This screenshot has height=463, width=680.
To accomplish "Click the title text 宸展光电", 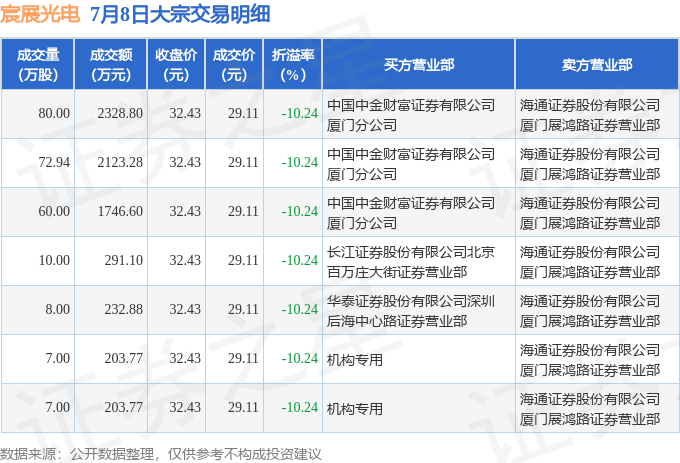I will point(40,14).
